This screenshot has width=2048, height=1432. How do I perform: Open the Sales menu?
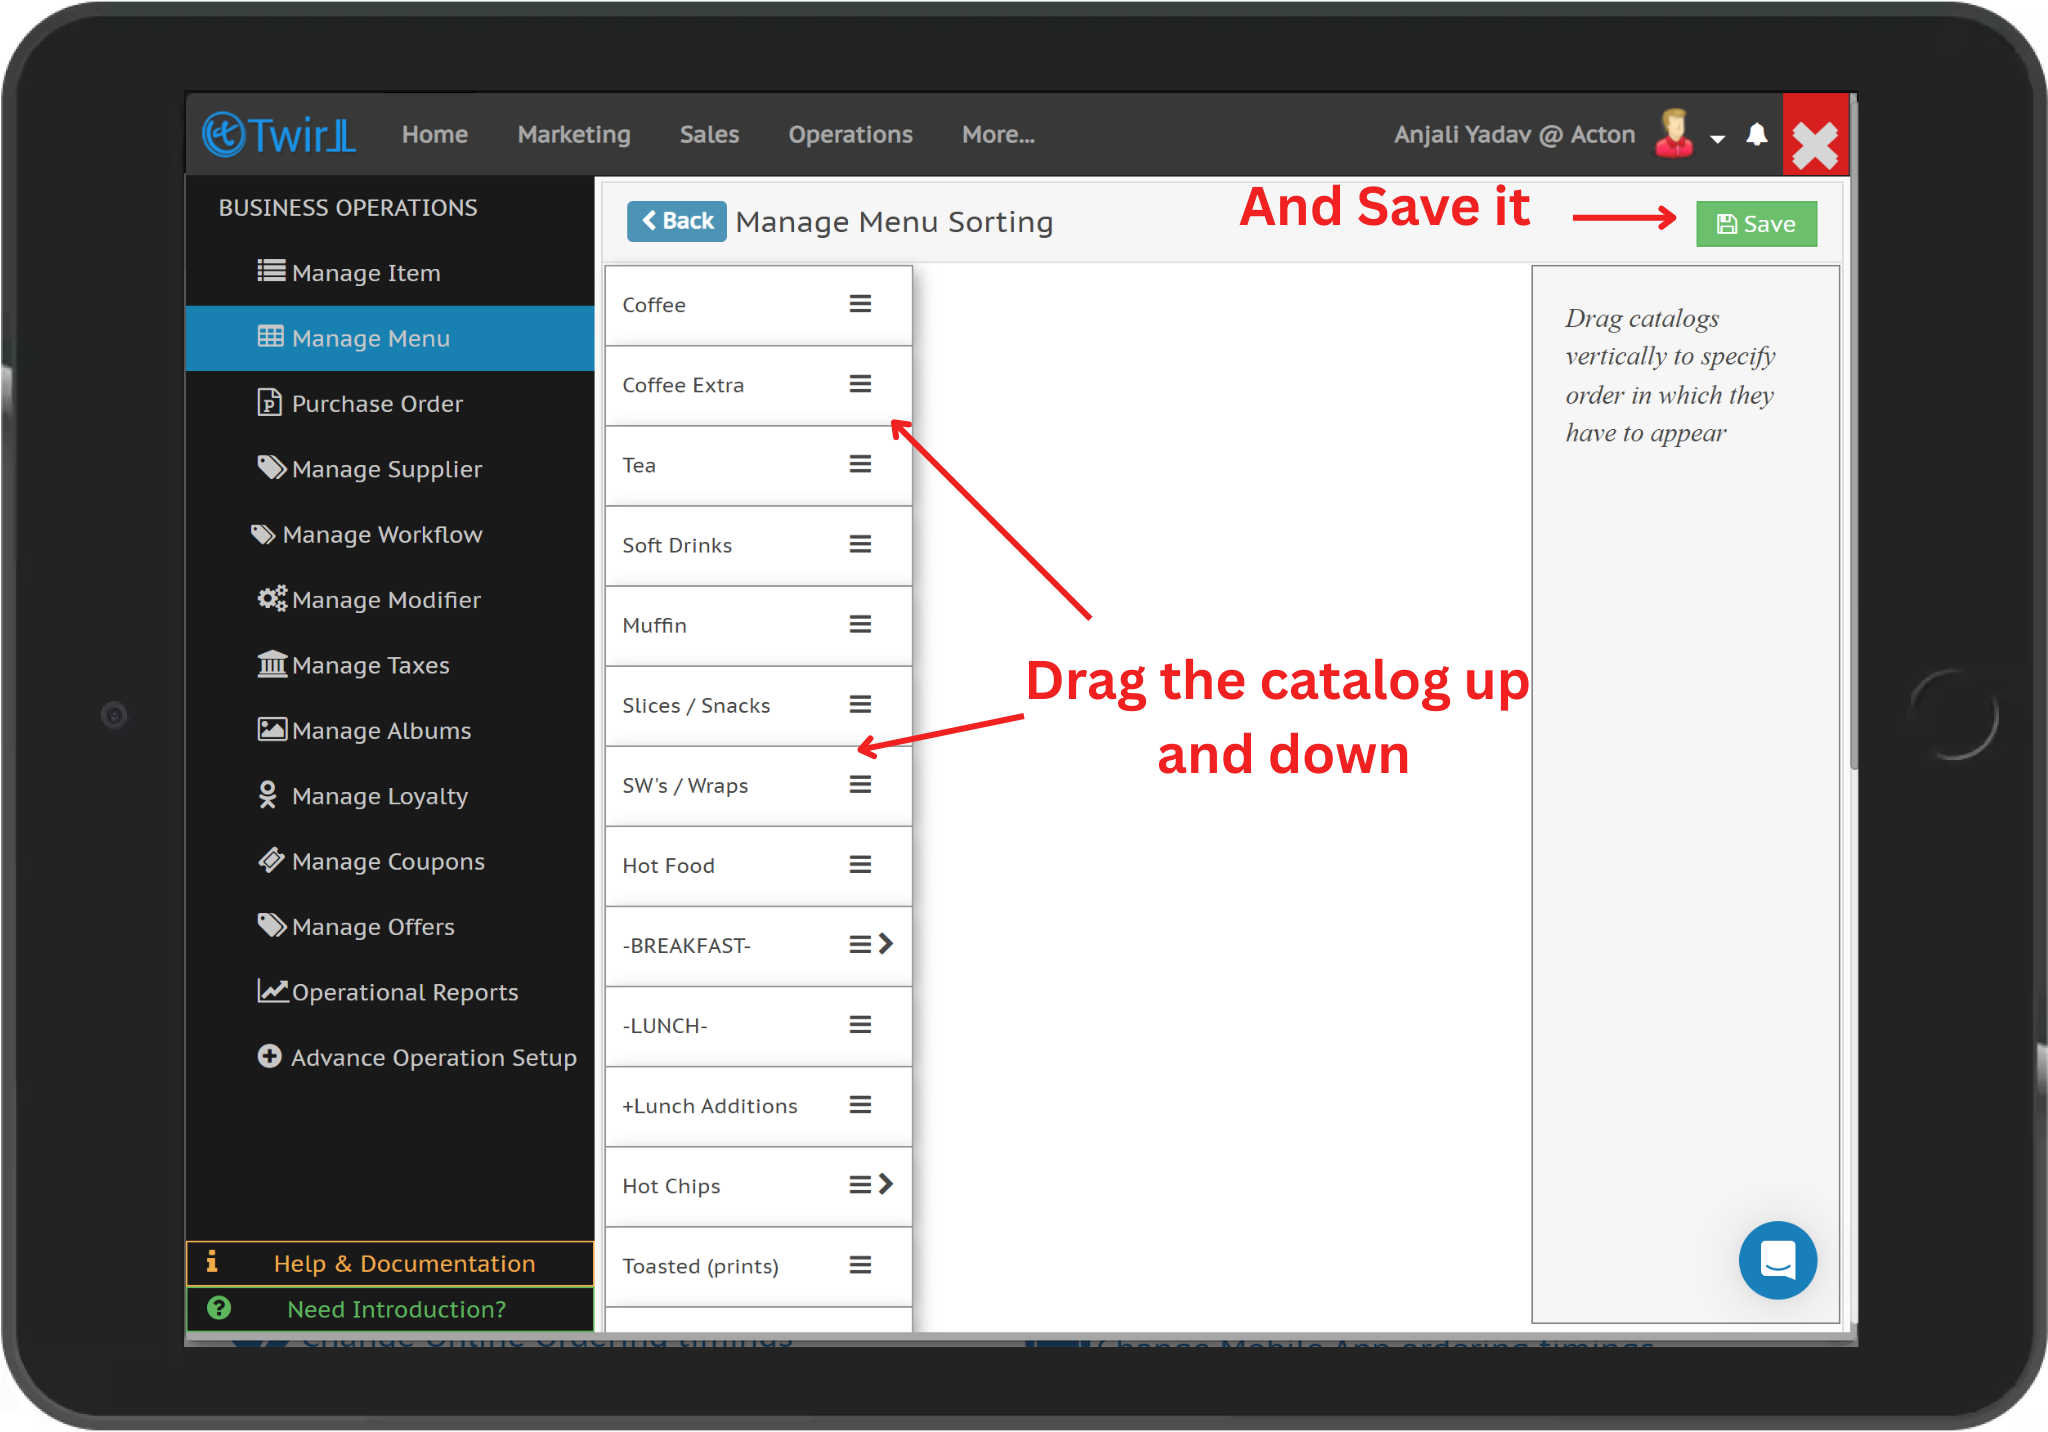(709, 134)
